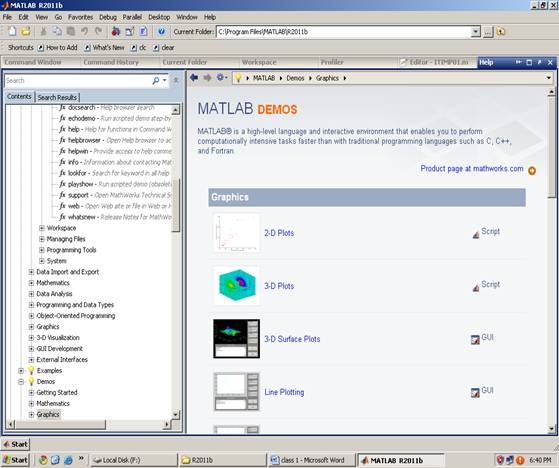Image resolution: width=559 pixels, height=468 pixels.
Task: Launch GUIDE from the toolbar icon
Action: click(x=130, y=31)
